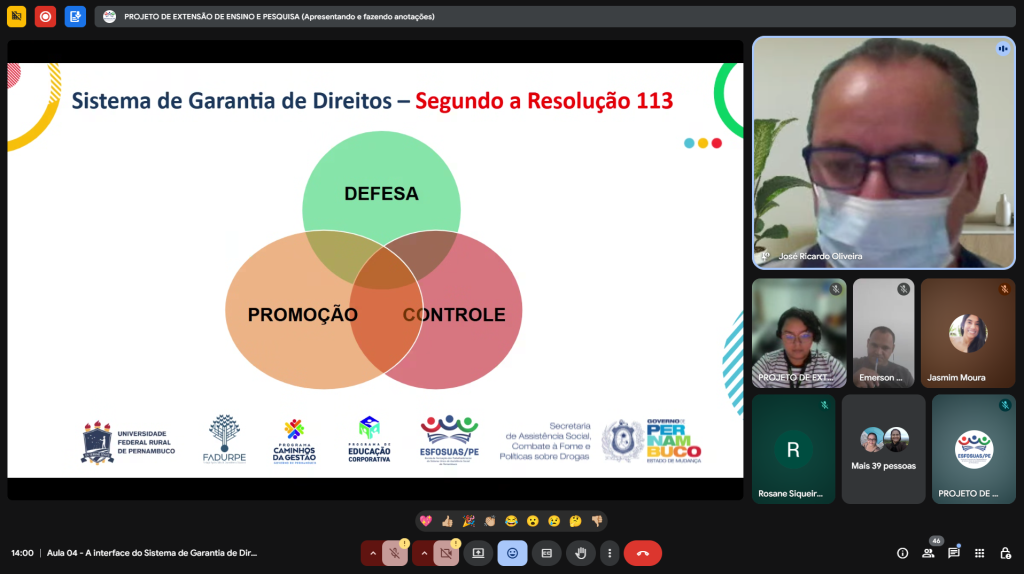The width and height of the screenshot is (1024, 574).
Task: Click the blue notes document icon
Action: pos(75,16)
